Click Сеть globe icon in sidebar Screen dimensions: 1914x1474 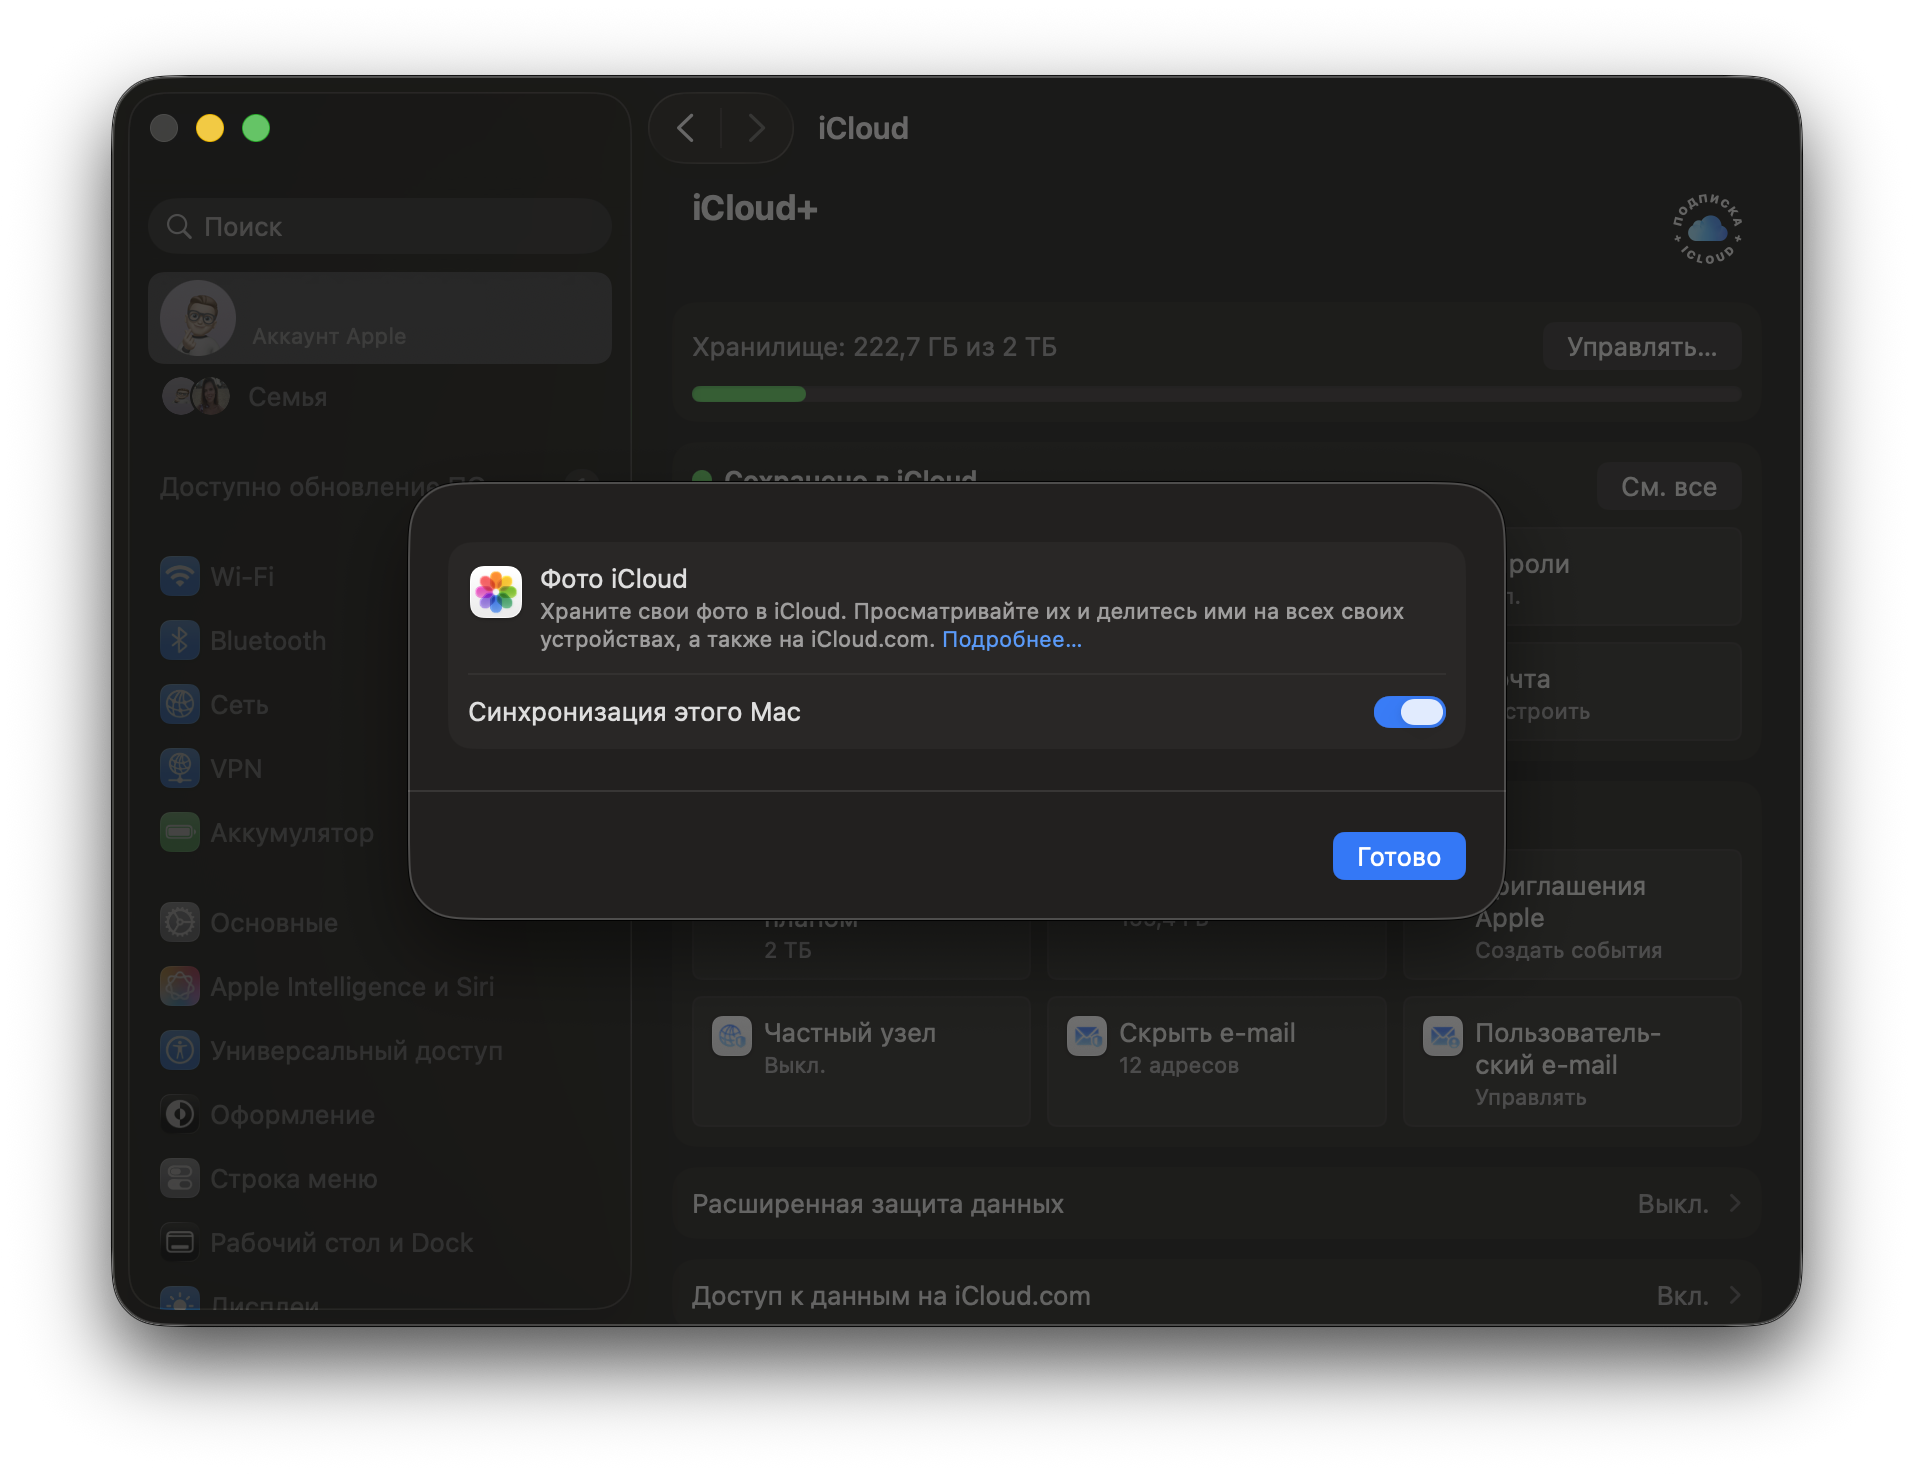[x=180, y=705]
